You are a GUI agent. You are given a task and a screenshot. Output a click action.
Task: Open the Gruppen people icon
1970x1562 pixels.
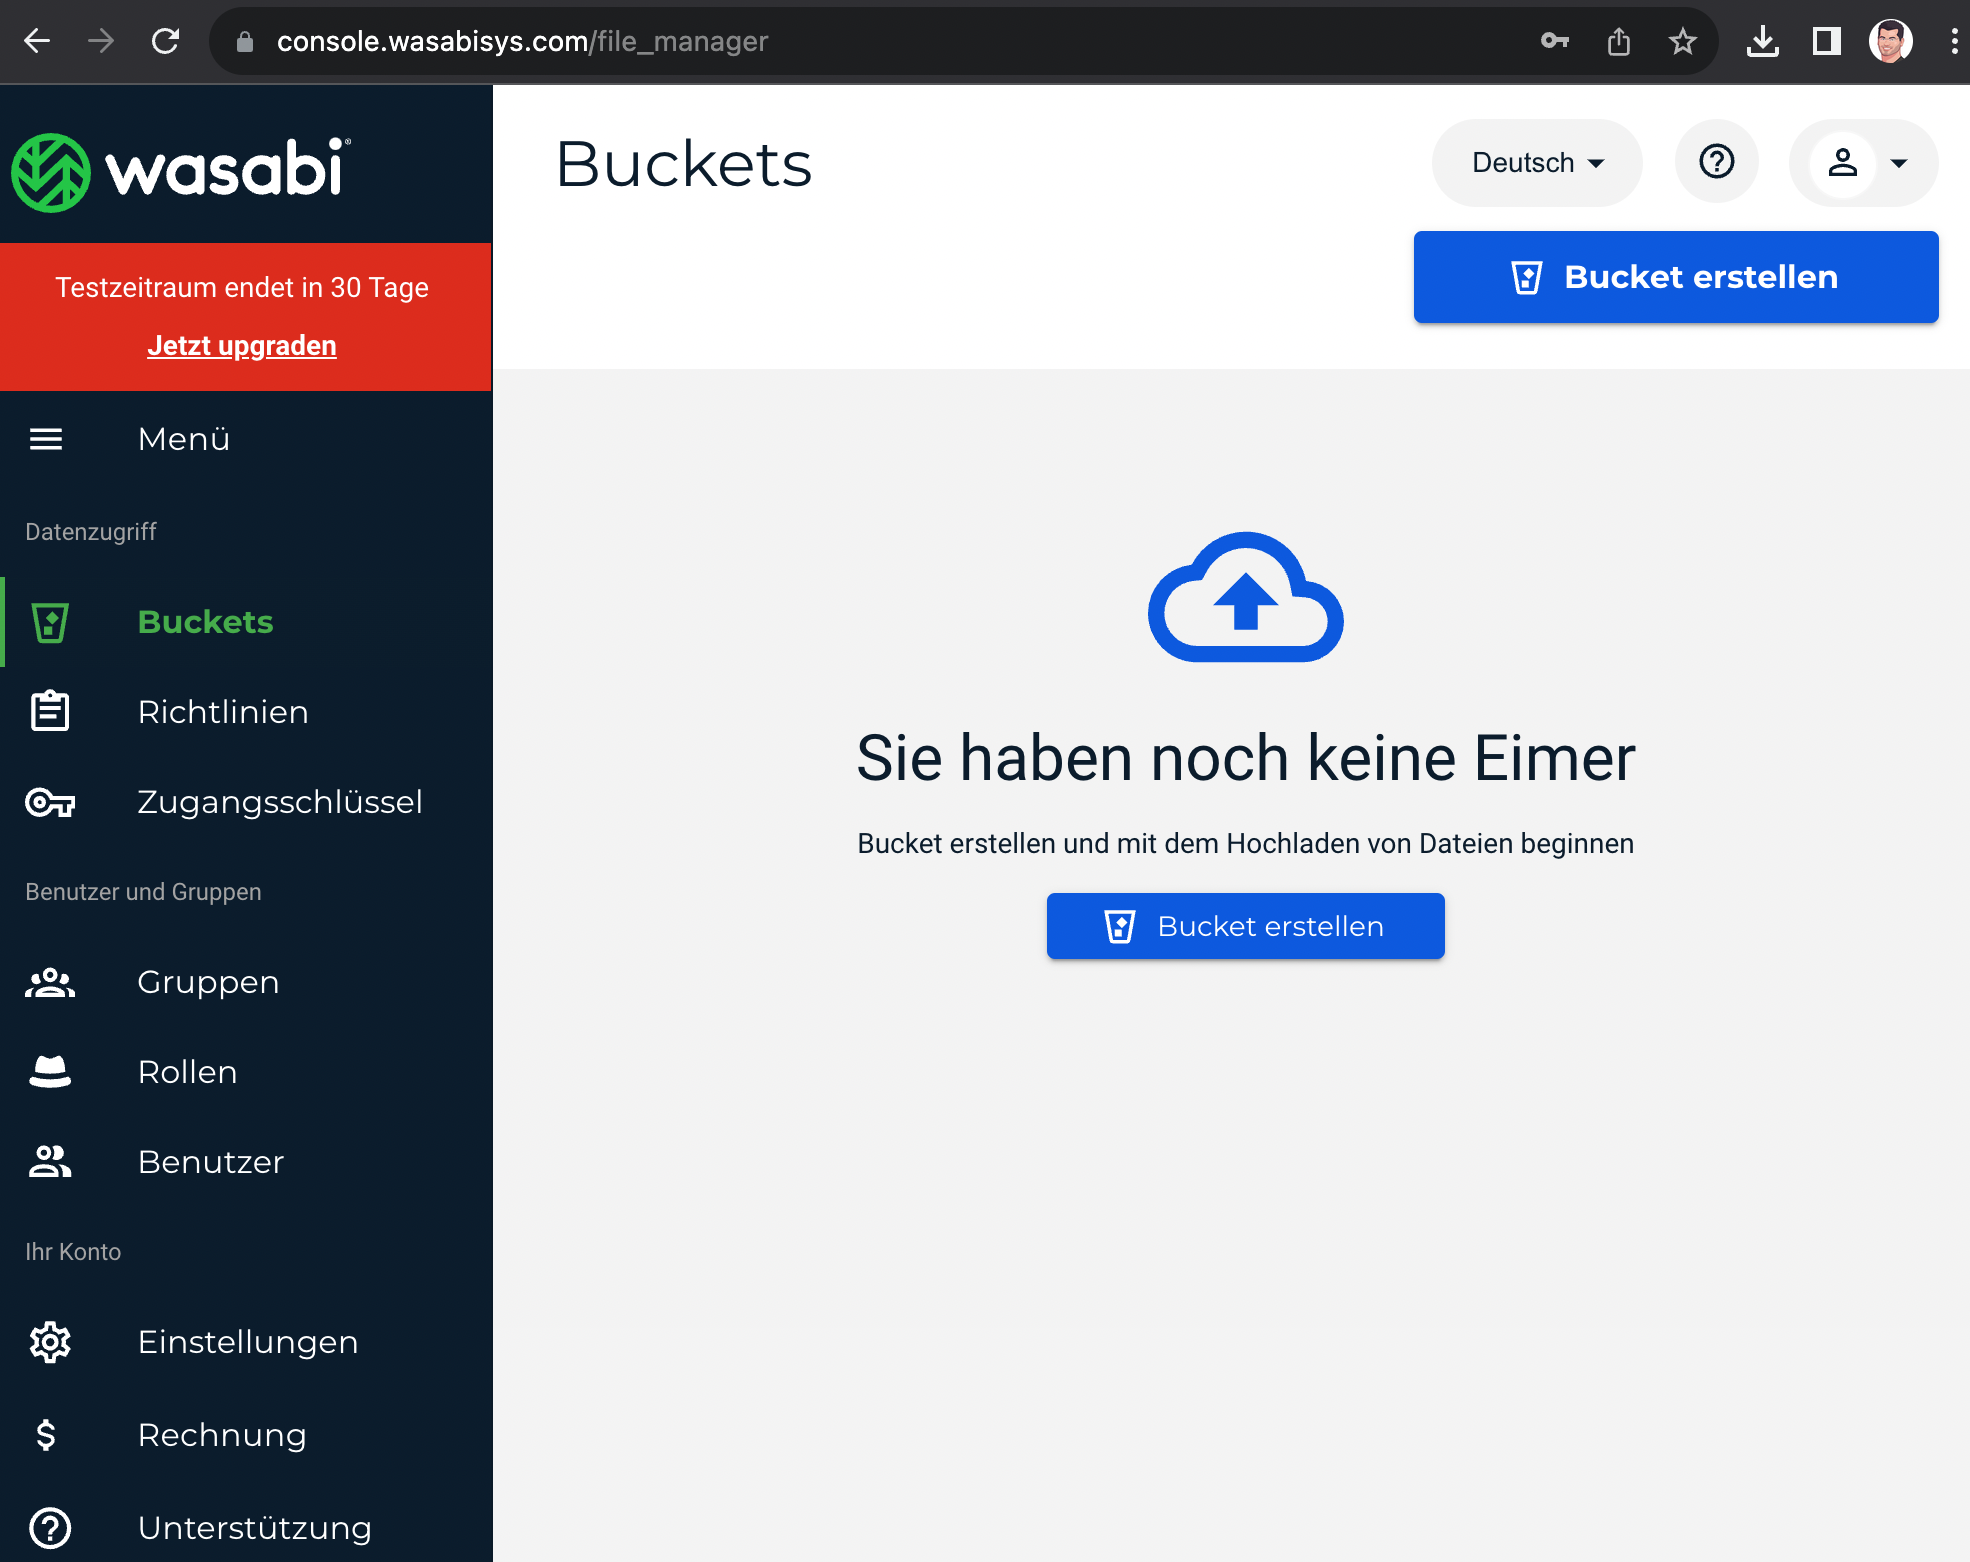(x=50, y=982)
